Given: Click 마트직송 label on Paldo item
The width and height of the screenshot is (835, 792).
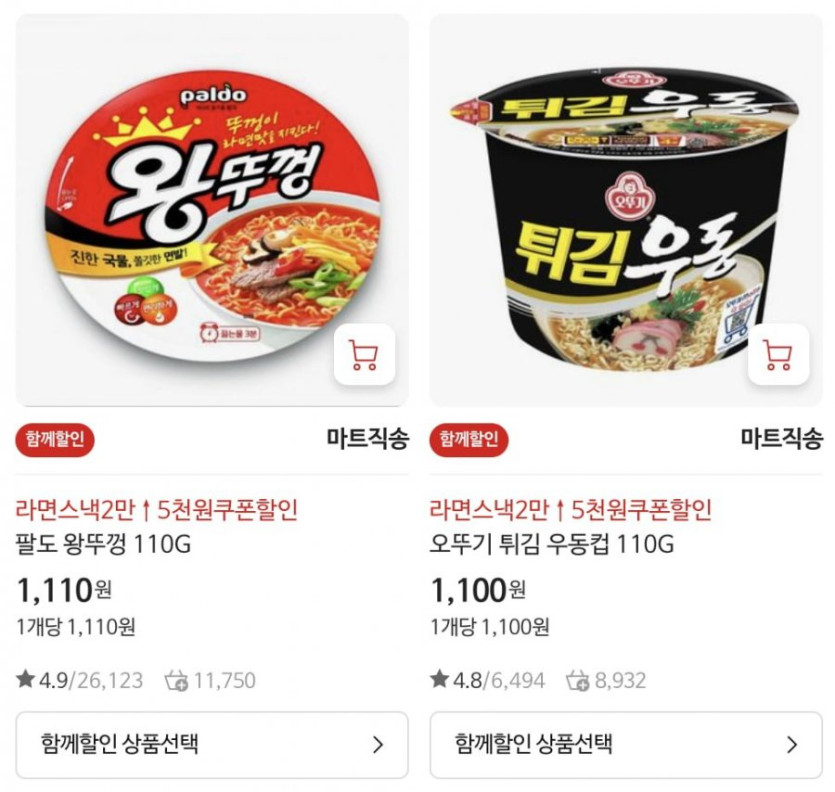Looking at the screenshot, I should point(367,439).
